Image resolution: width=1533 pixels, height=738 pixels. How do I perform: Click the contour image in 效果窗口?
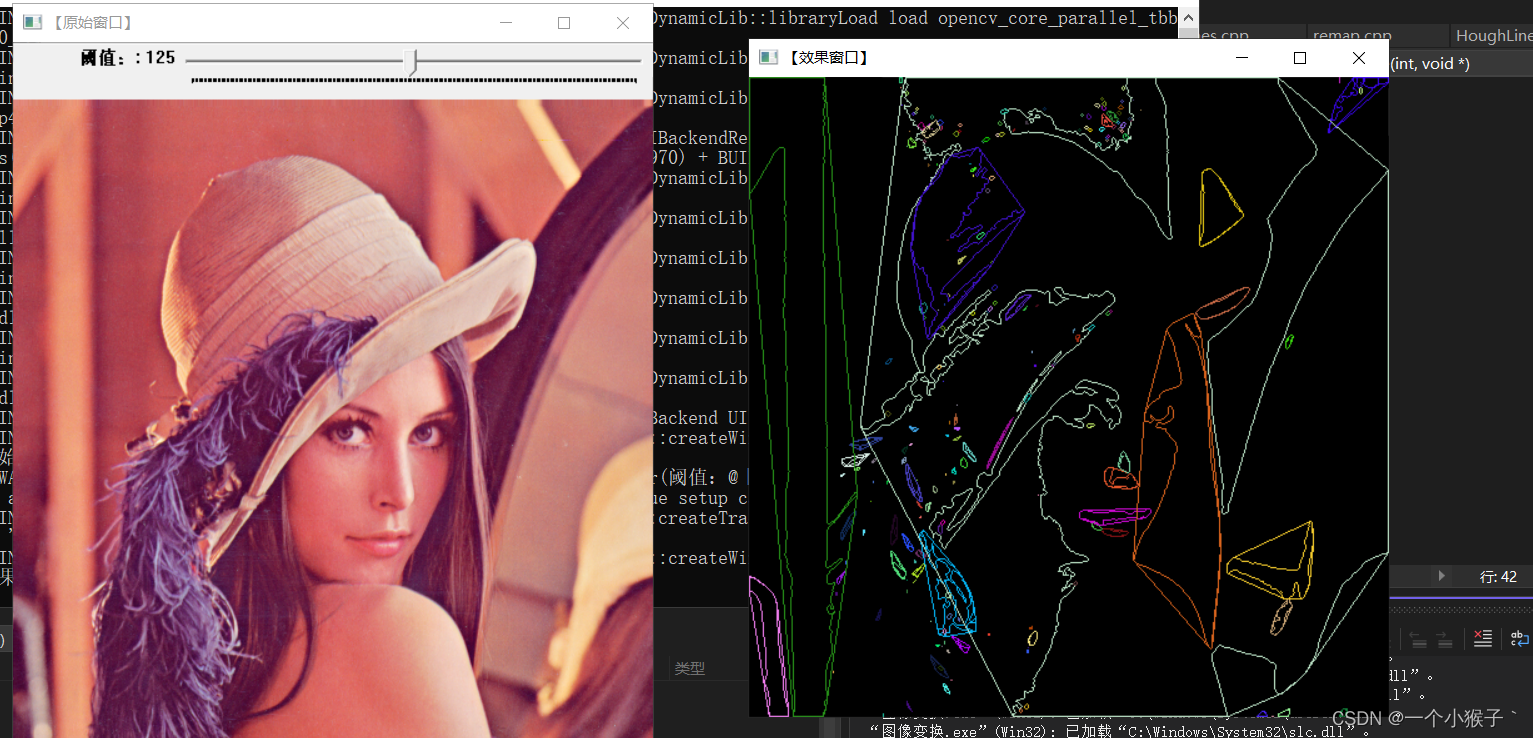1069,397
